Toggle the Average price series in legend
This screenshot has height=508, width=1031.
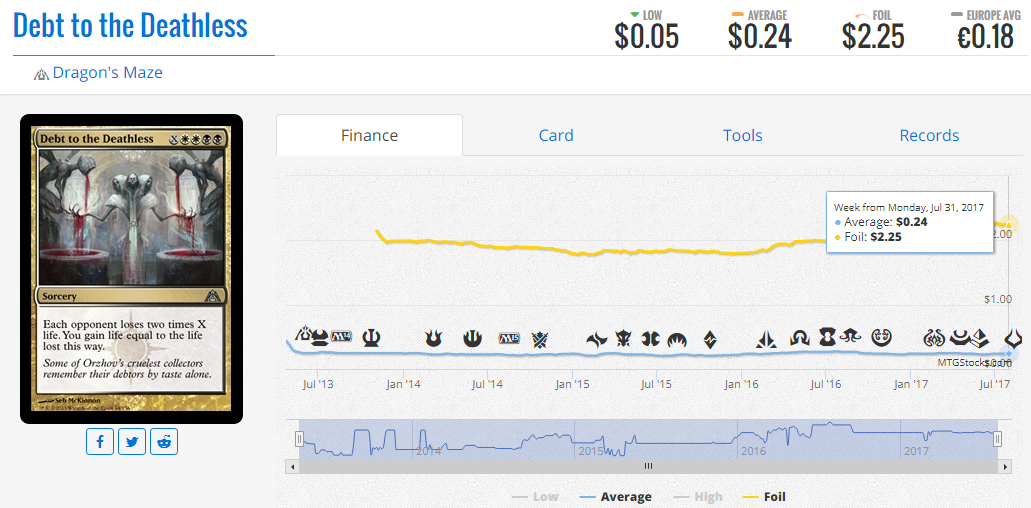(x=615, y=497)
